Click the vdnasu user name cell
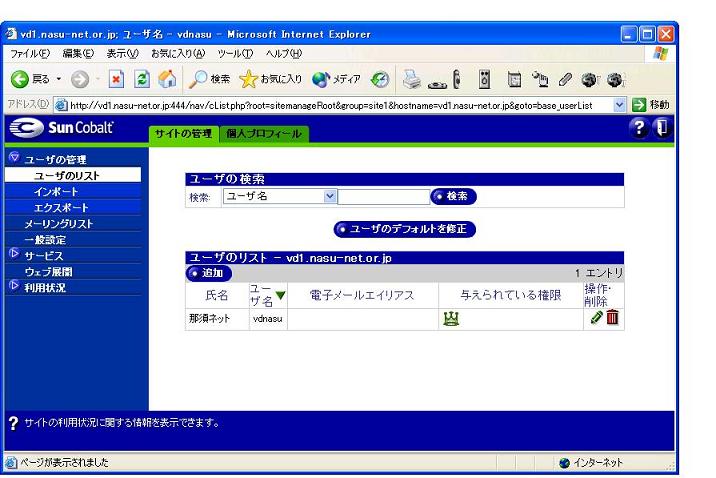The width and height of the screenshot is (716, 478). pos(268,319)
